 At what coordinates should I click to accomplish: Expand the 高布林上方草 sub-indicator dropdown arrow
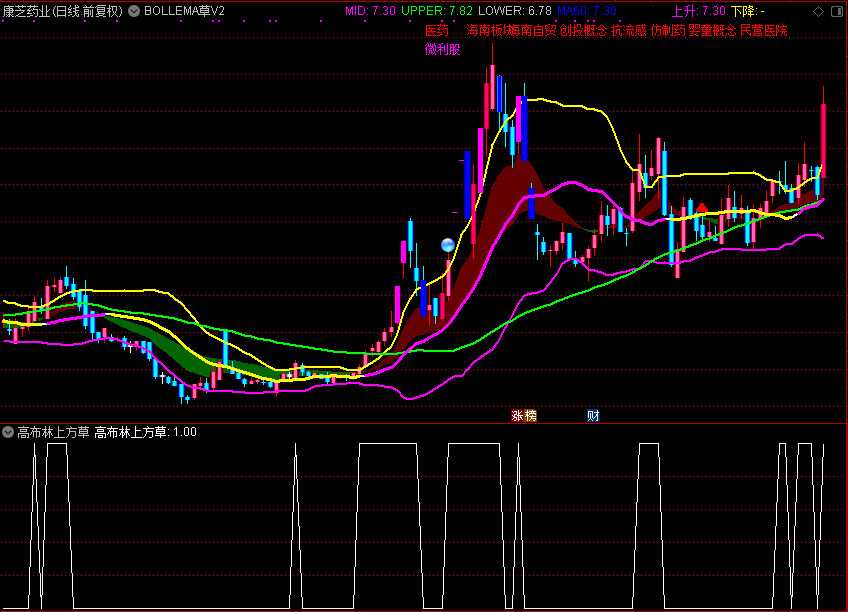click(x=8, y=432)
